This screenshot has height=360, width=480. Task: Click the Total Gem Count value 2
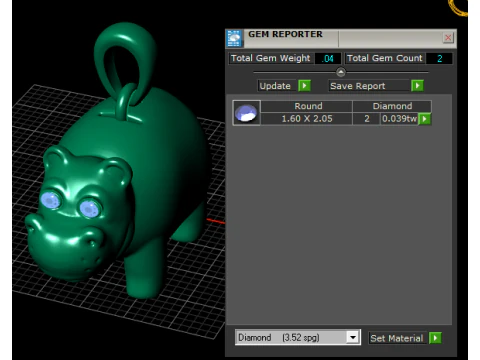(439, 59)
